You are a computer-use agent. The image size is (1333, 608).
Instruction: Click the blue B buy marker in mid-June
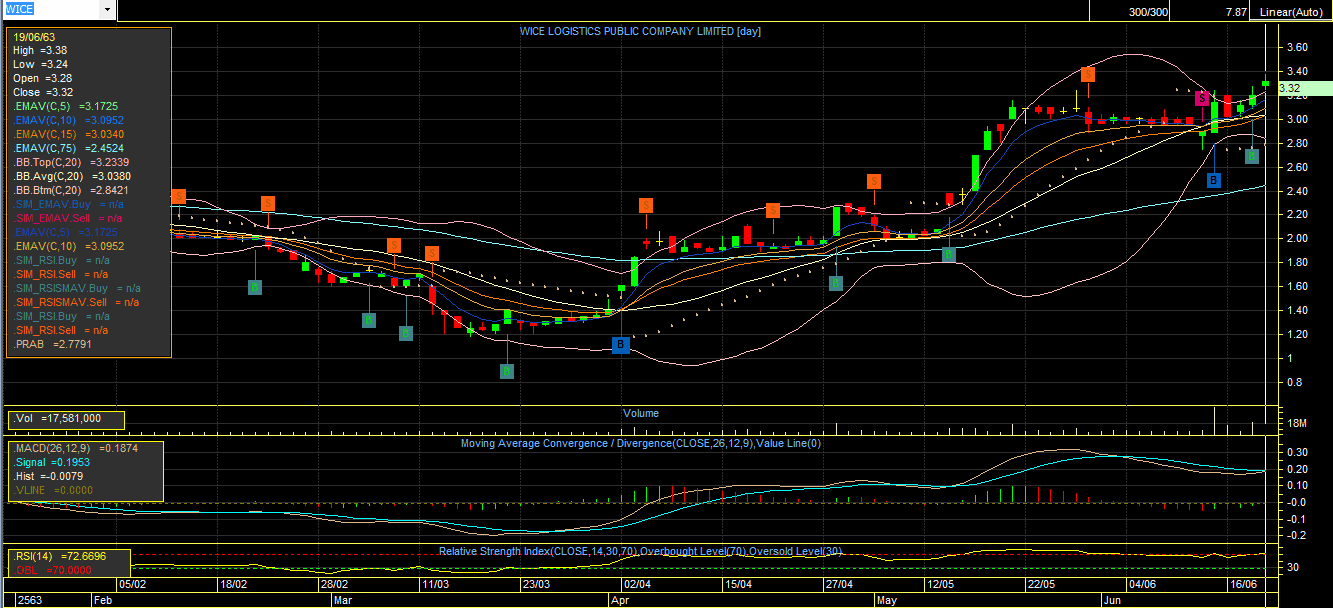click(x=1213, y=180)
